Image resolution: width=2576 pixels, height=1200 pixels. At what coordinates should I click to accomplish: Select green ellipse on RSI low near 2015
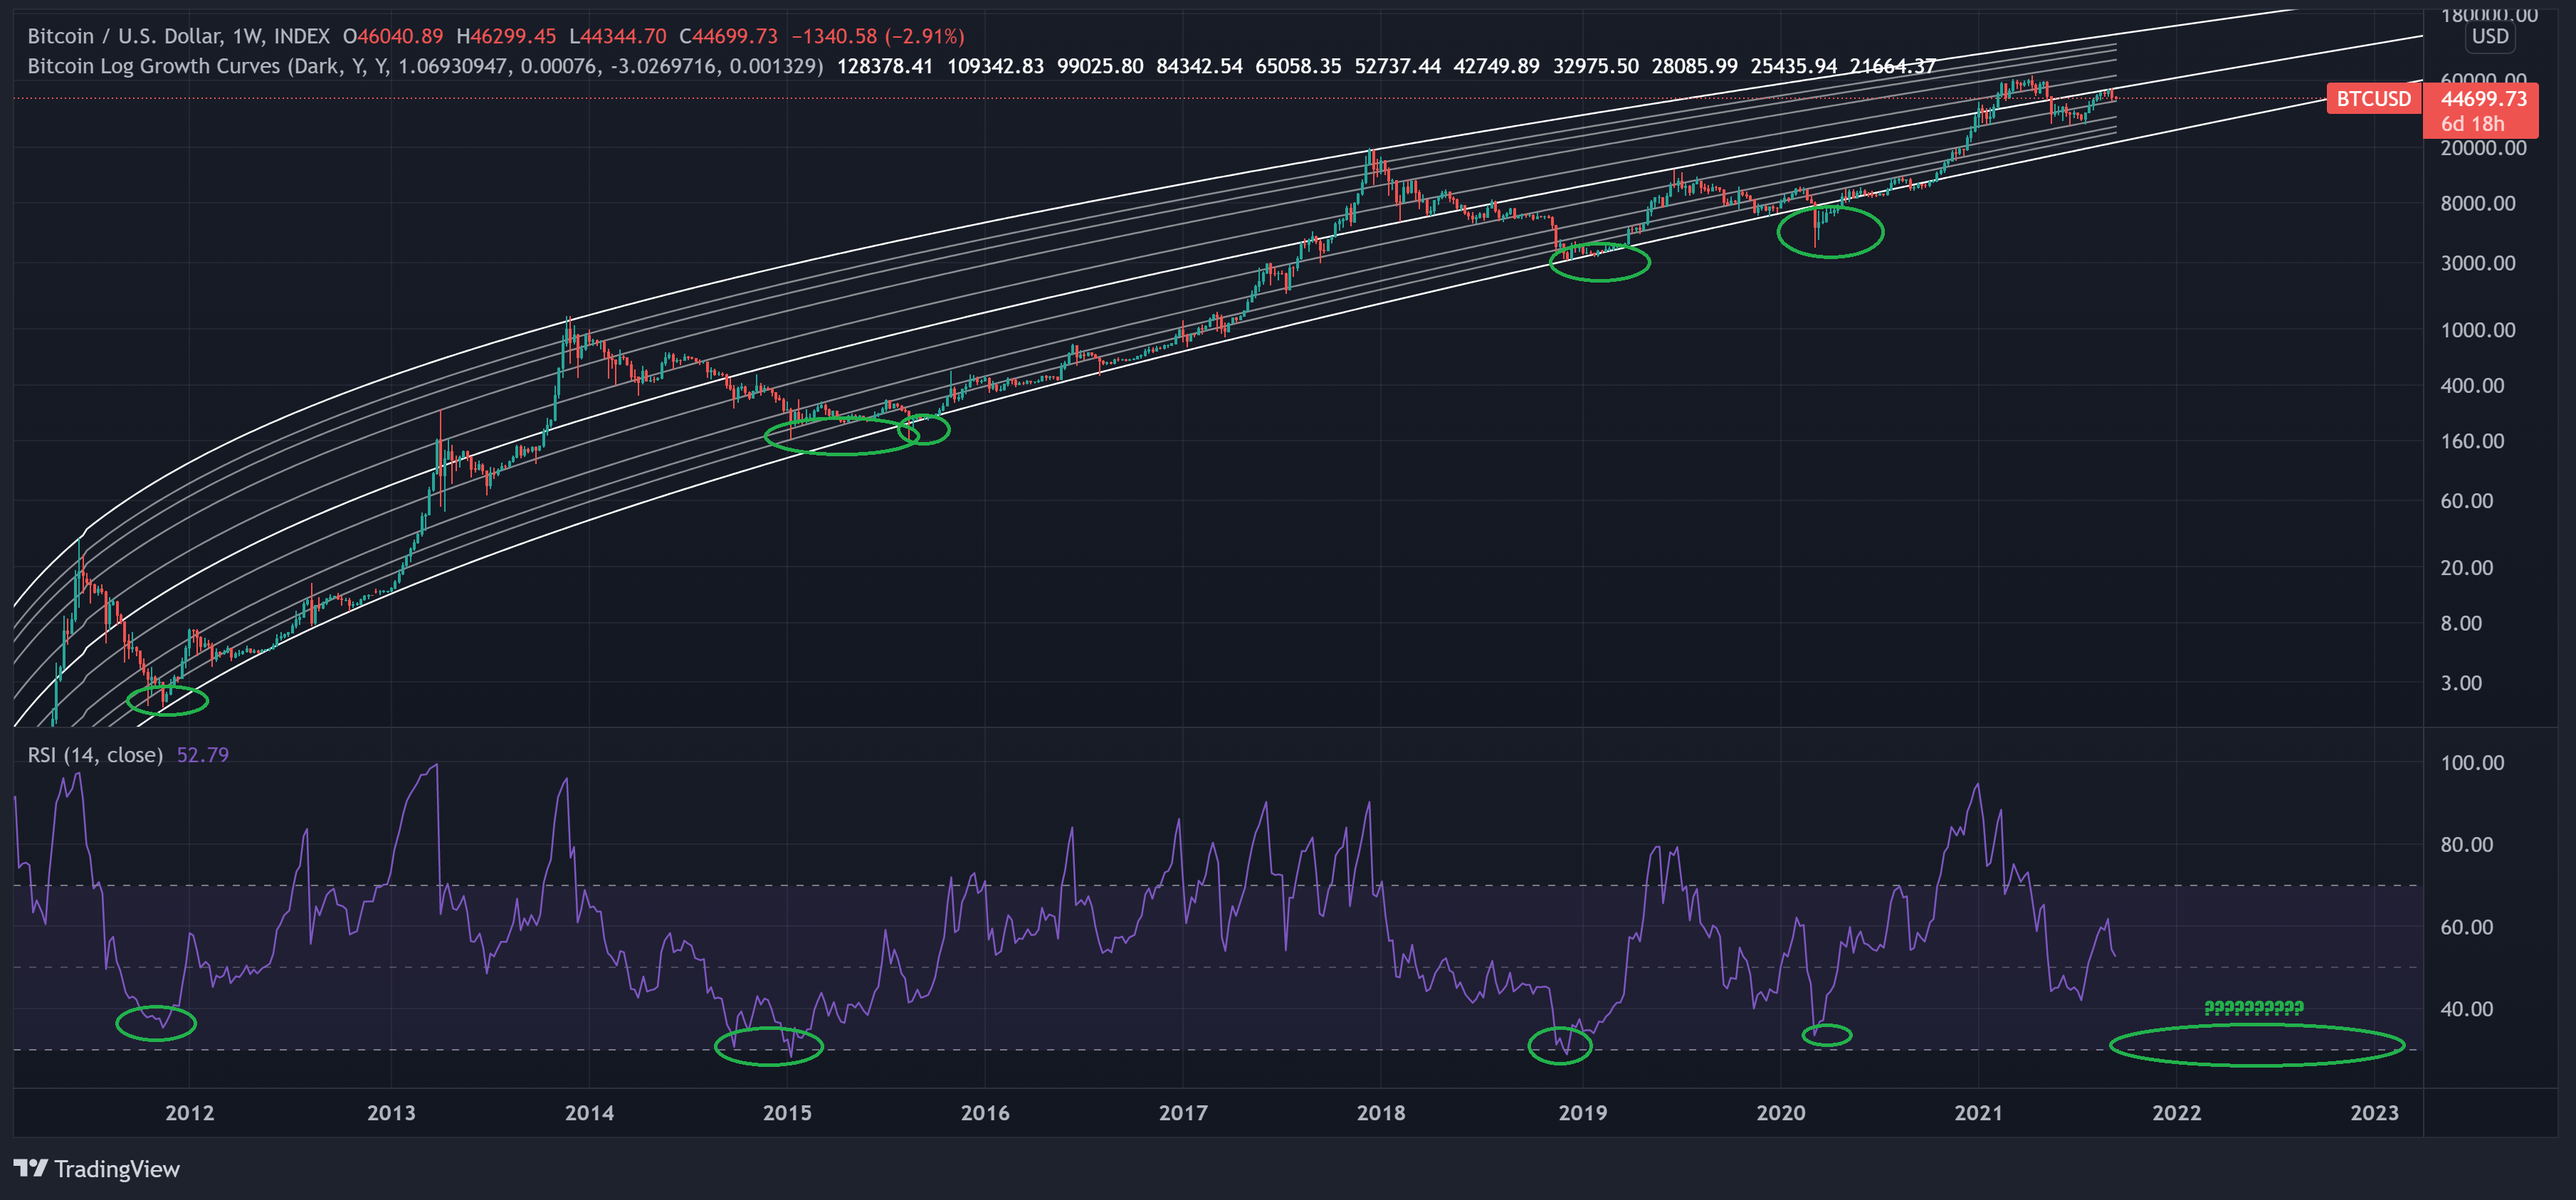click(769, 1046)
